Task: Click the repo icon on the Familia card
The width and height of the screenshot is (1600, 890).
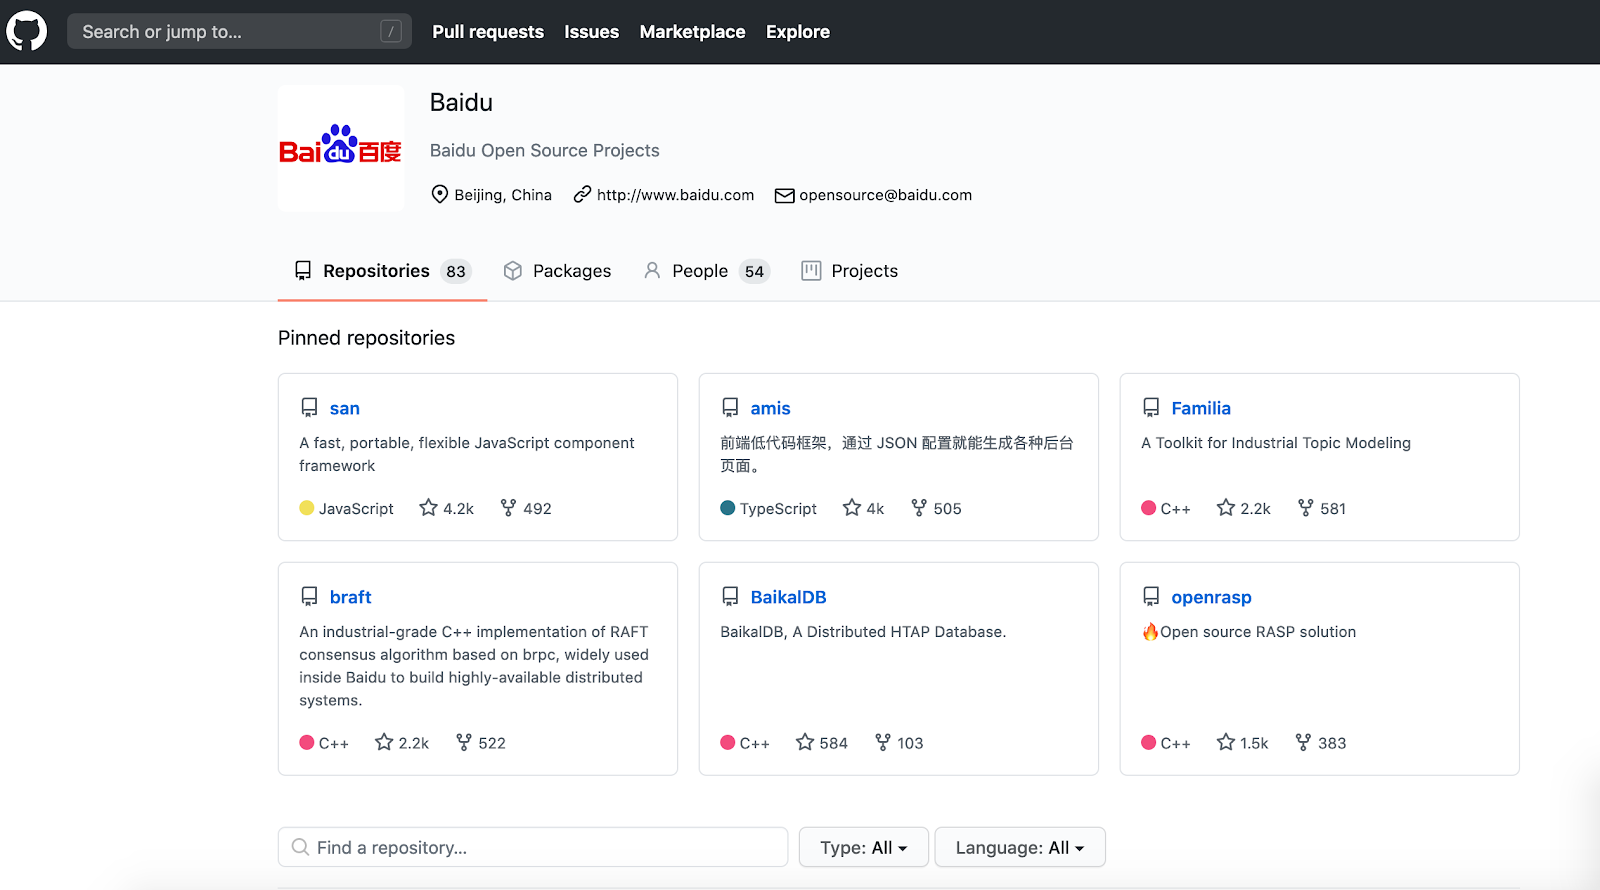Action: [1151, 408]
